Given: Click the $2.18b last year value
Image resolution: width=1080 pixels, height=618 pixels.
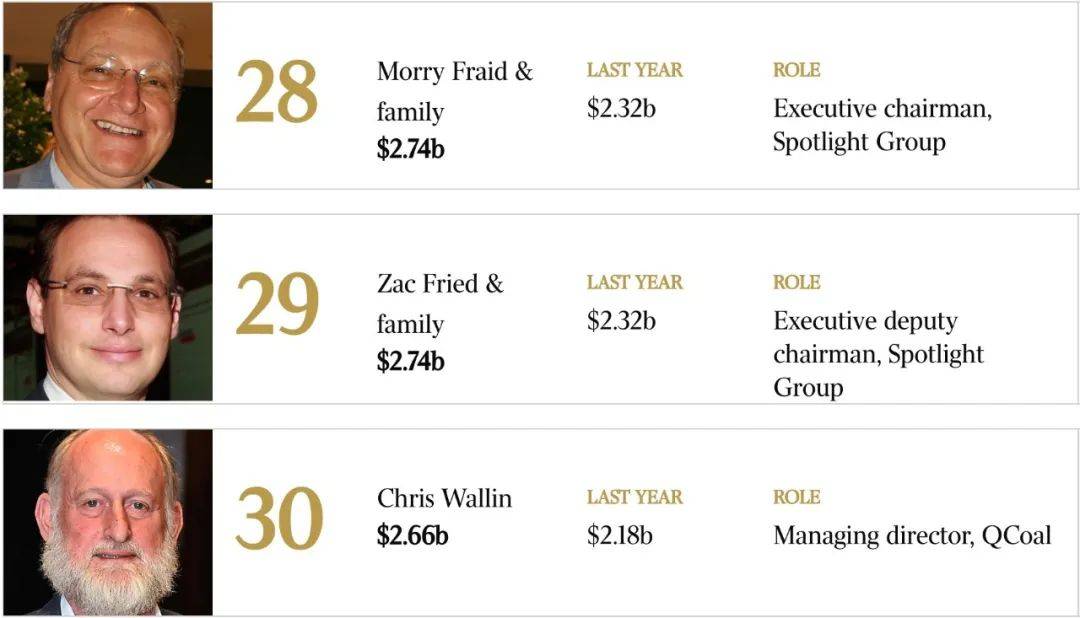Looking at the screenshot, I should point(619,535).
